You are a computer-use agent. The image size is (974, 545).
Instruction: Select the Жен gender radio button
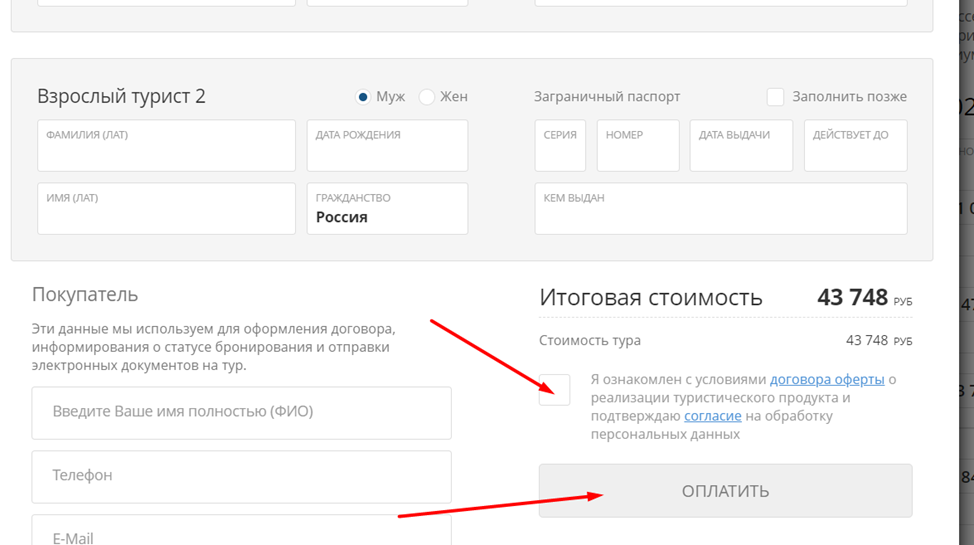(427, 97)
